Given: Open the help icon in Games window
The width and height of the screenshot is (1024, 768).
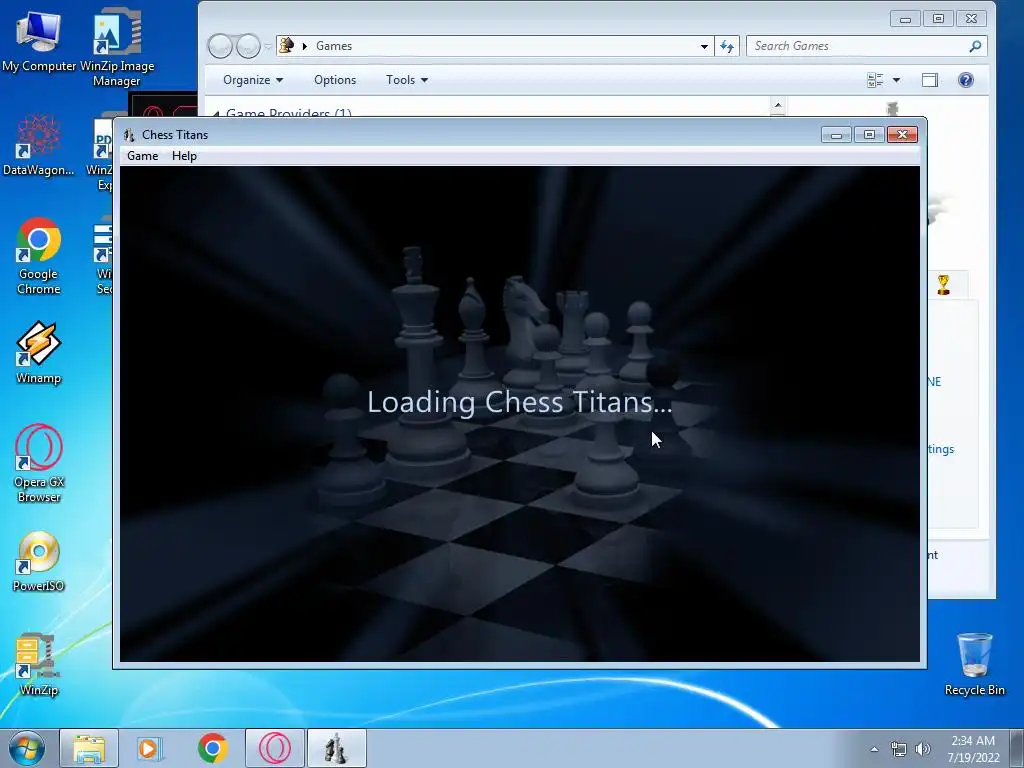Looking at the screenshot, I should pos(965,80).
